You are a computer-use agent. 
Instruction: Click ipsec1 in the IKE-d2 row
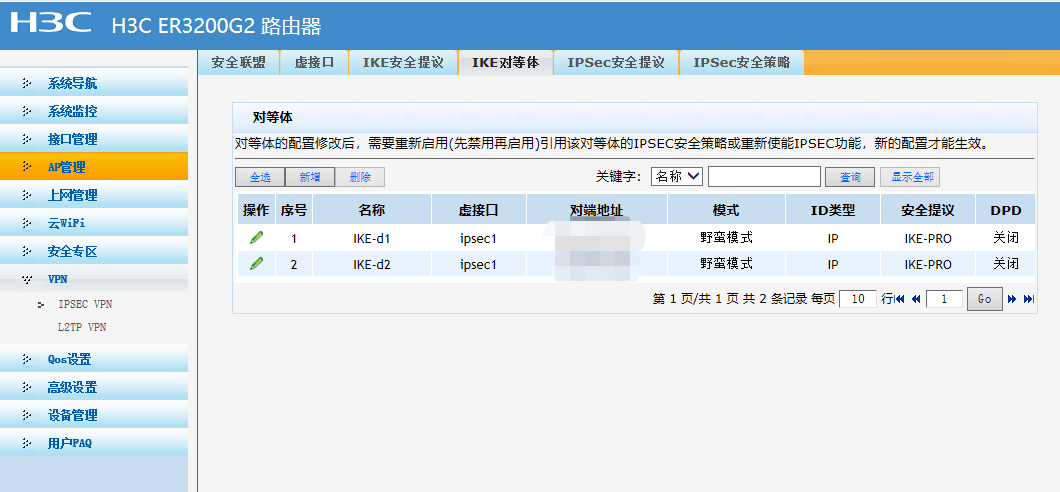(479, 264)
